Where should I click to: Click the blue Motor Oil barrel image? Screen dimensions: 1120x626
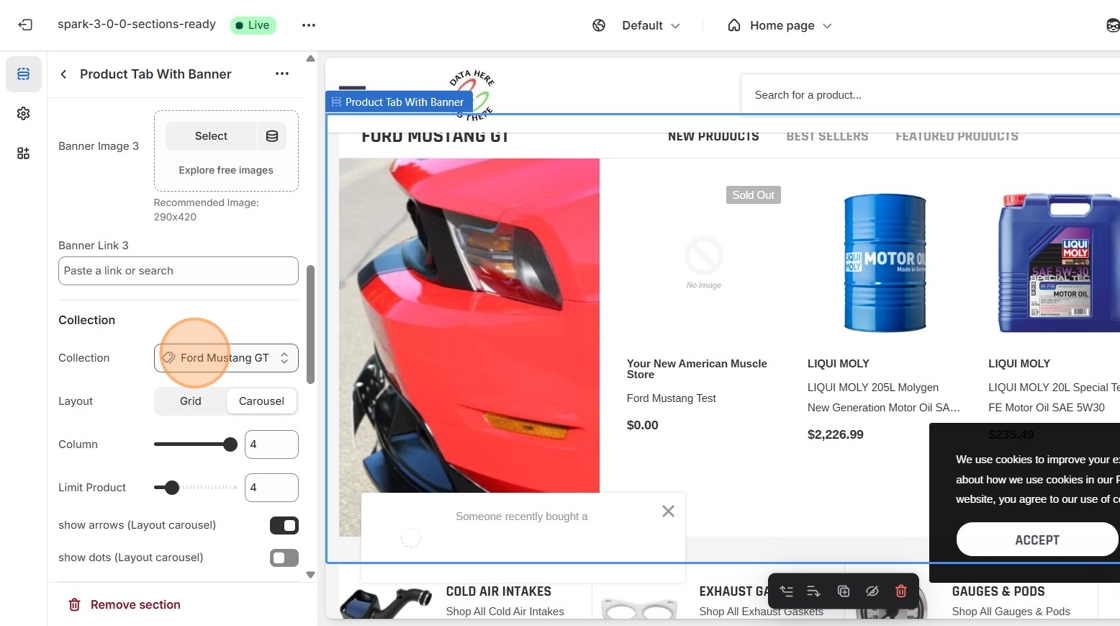point(884,262)
